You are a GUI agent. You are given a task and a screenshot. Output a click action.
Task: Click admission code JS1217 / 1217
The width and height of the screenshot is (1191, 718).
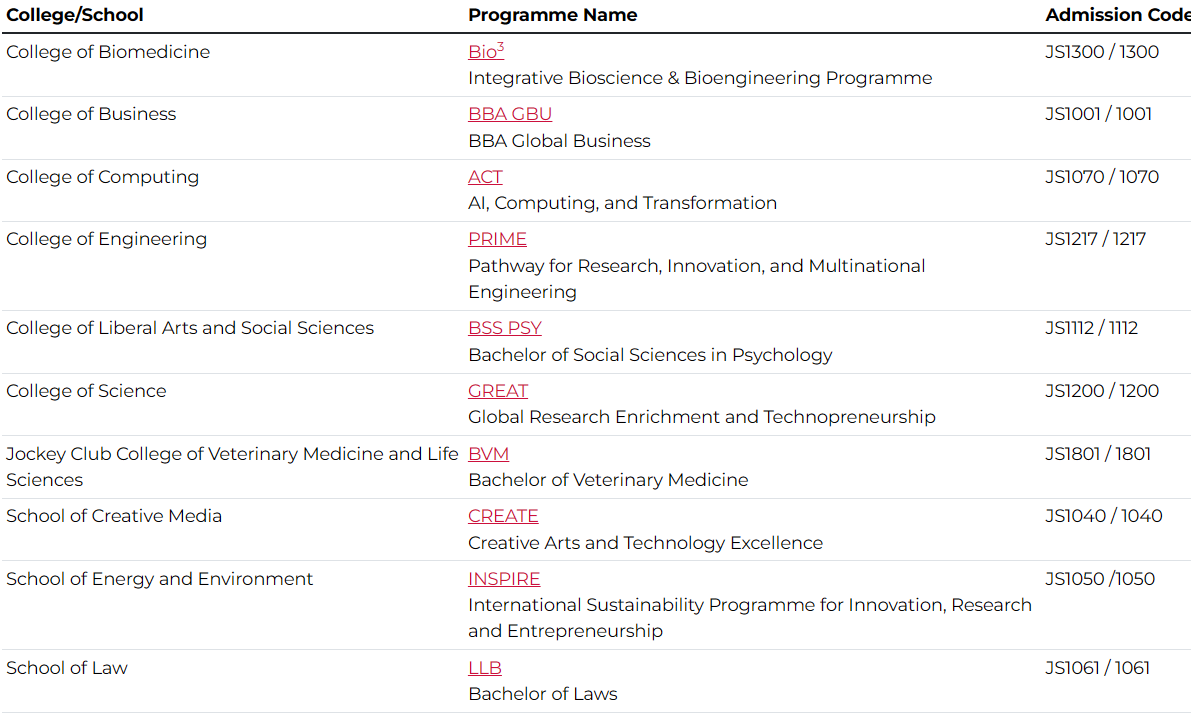click(x=1096, y=239)
